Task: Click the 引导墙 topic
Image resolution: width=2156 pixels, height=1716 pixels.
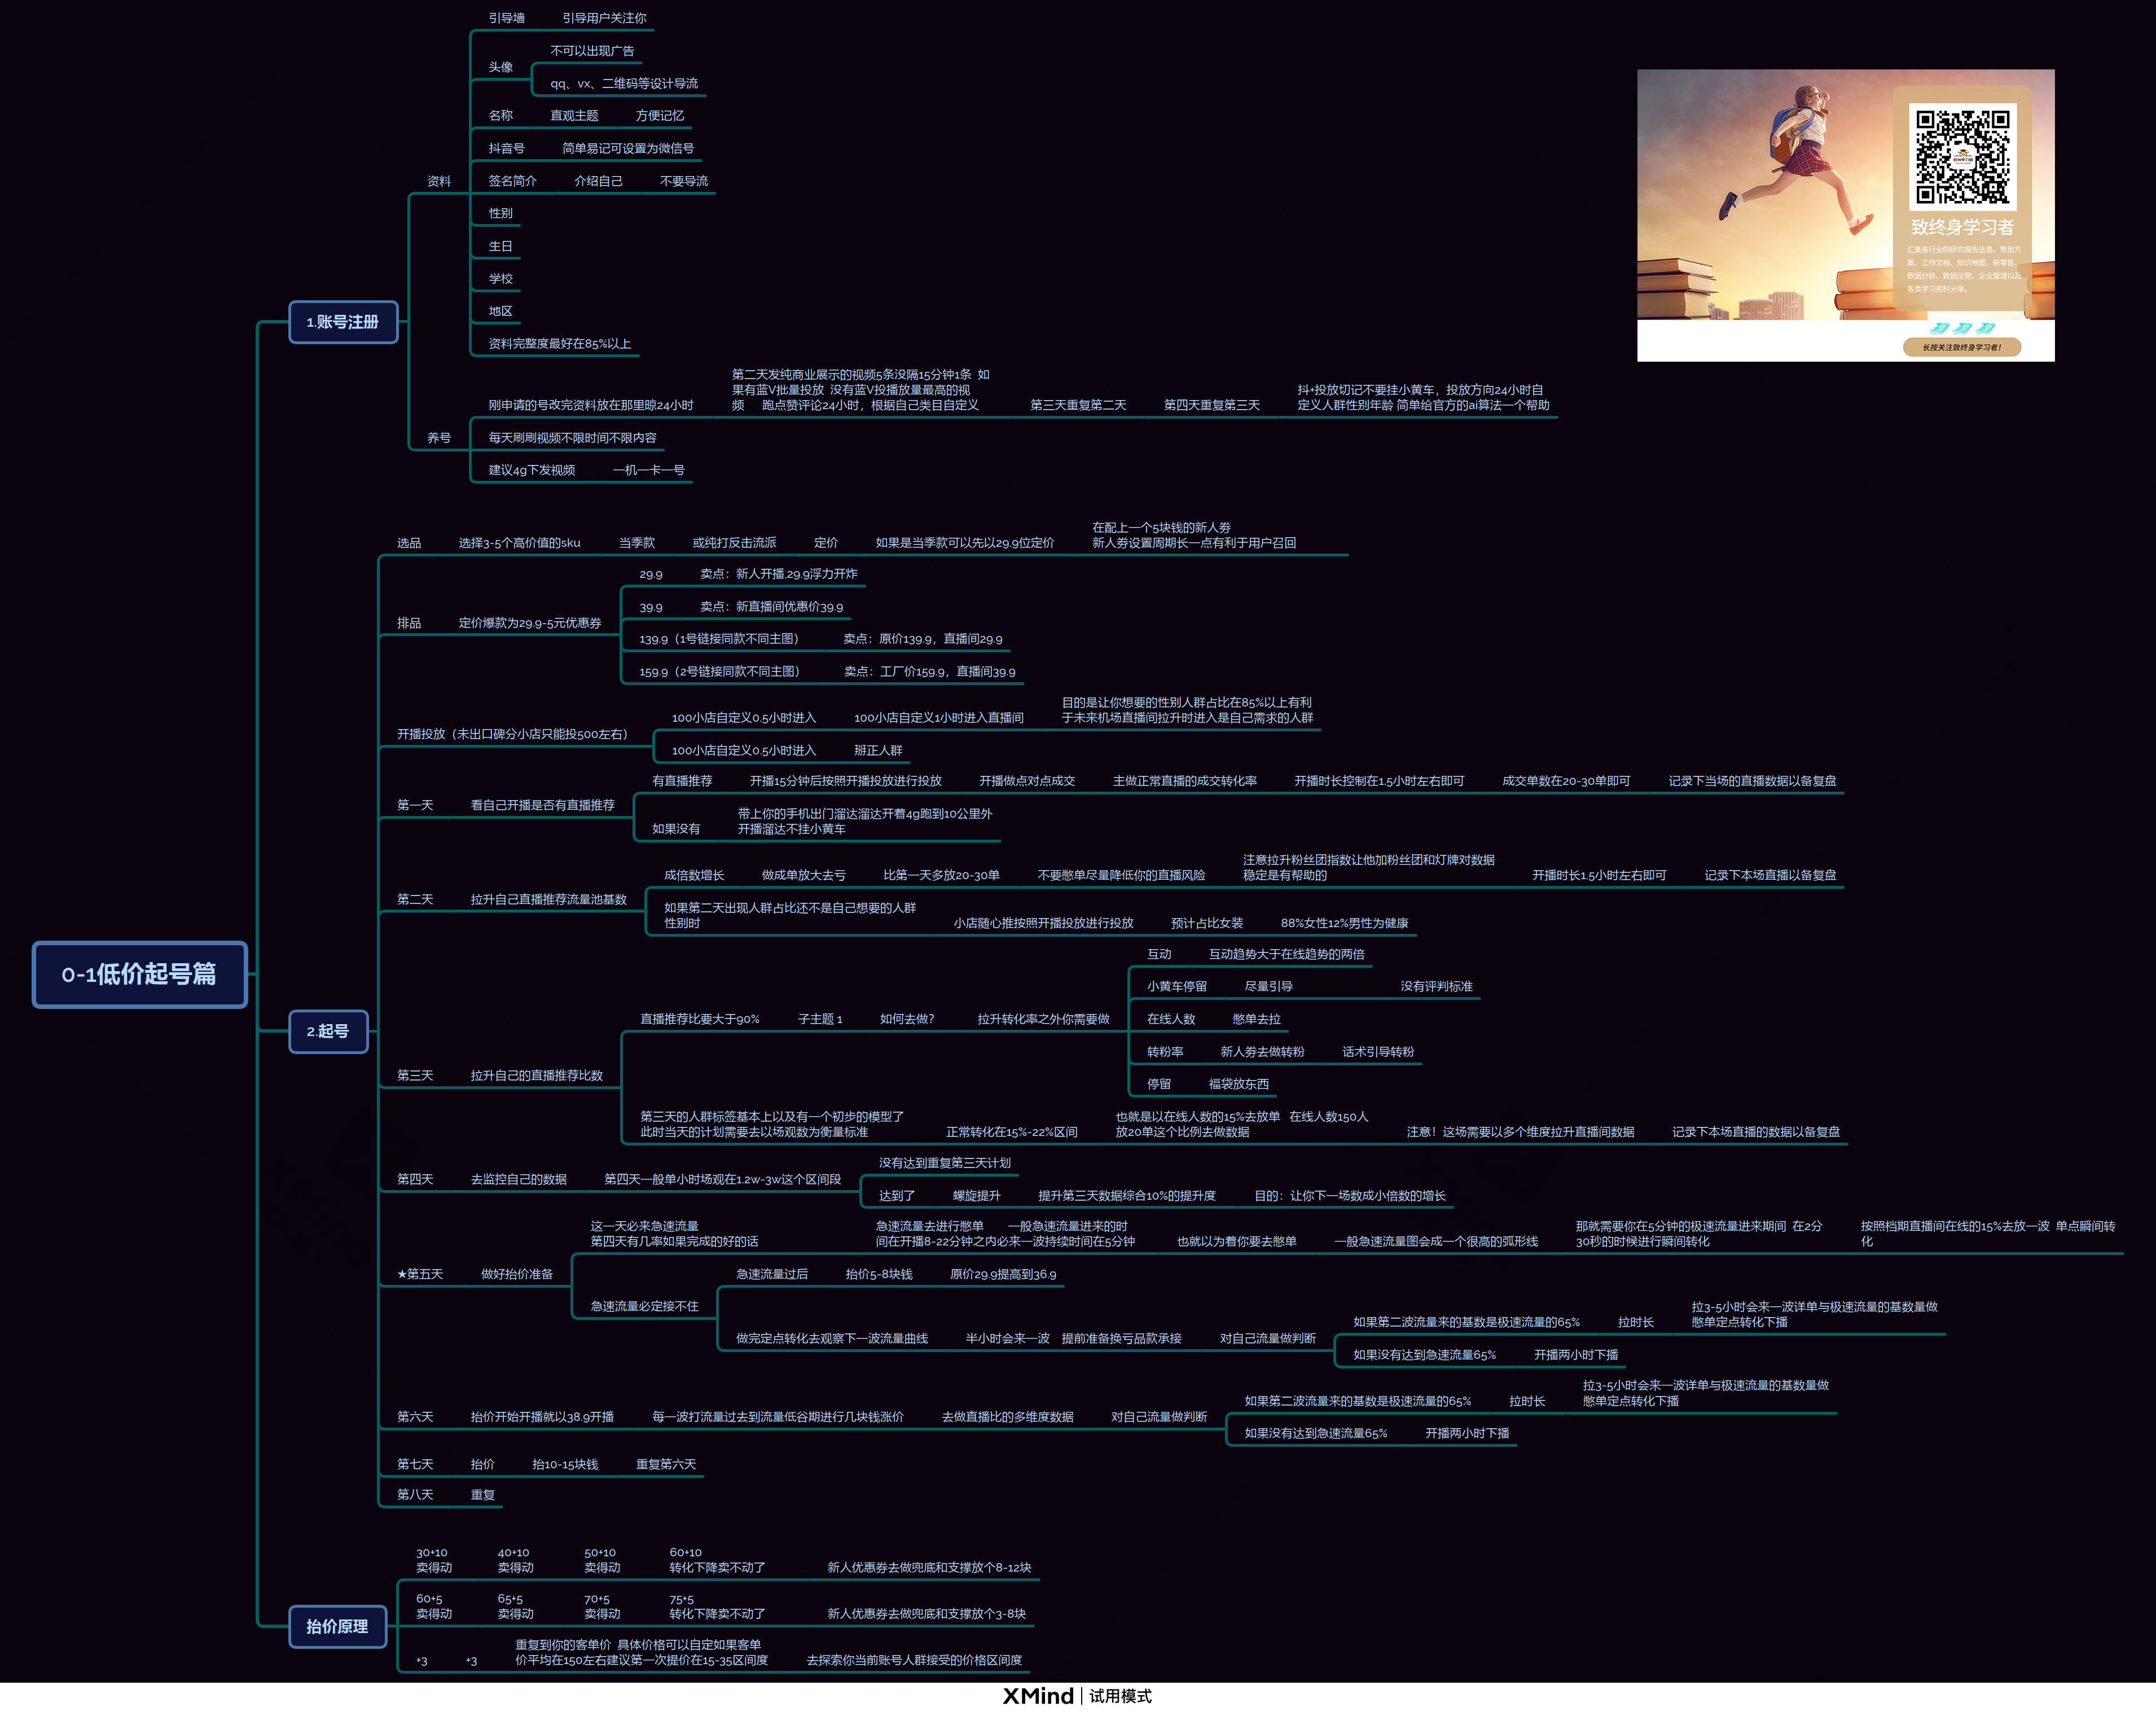Action: tap(506, 18)
